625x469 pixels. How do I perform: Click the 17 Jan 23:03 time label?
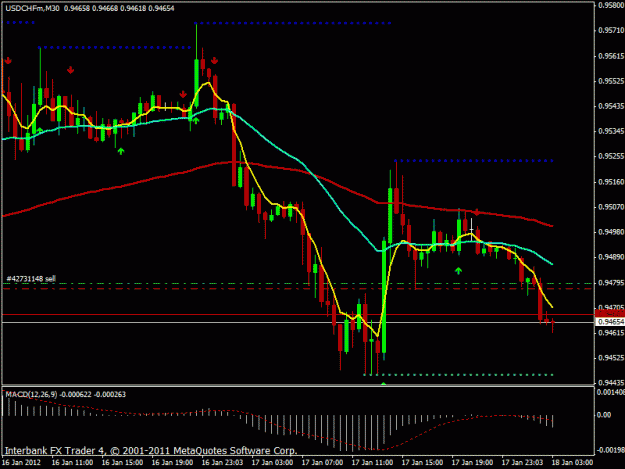522,463
